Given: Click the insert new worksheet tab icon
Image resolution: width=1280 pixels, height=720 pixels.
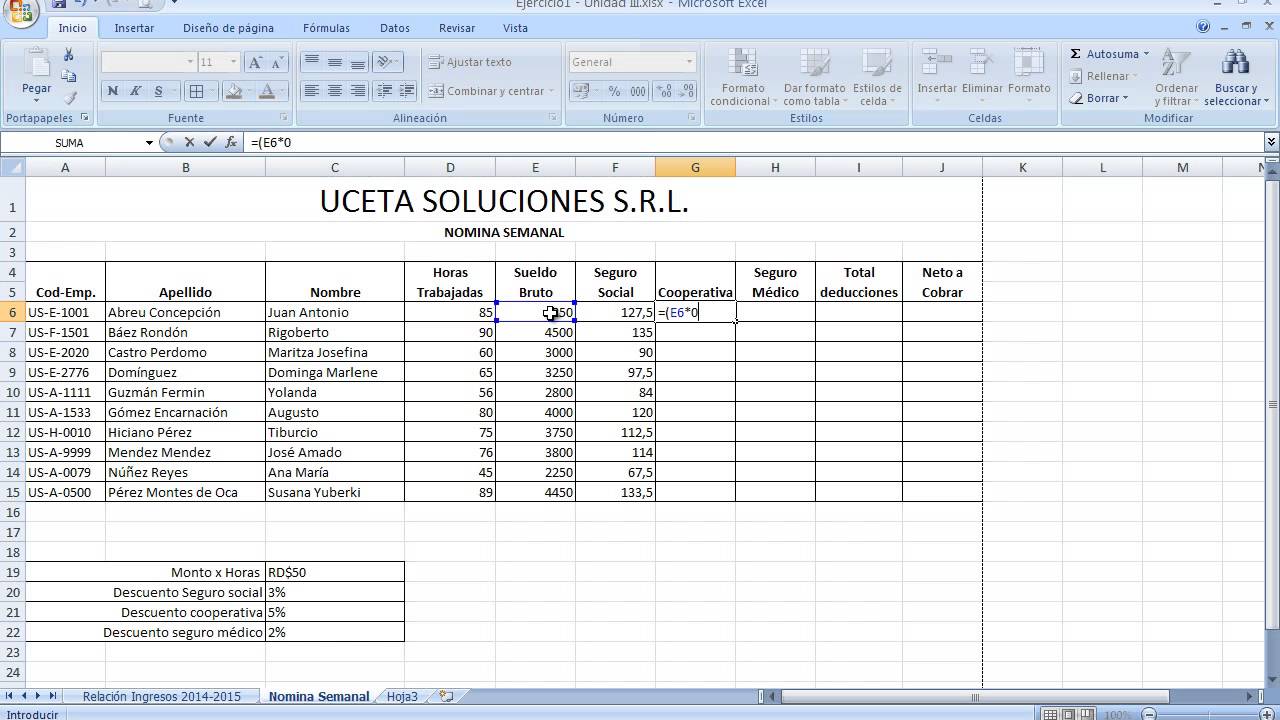Looking at the screenshot, I should click(446, 696).
